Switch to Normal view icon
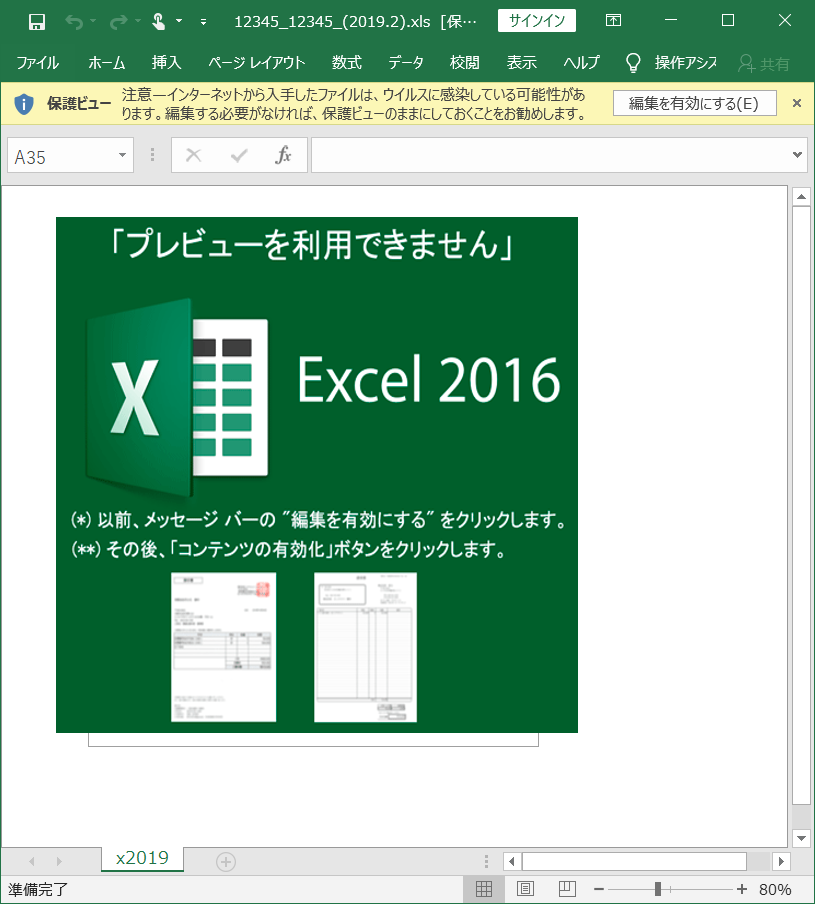Screen dimensions: 815x904 click(x=484, y=889)
